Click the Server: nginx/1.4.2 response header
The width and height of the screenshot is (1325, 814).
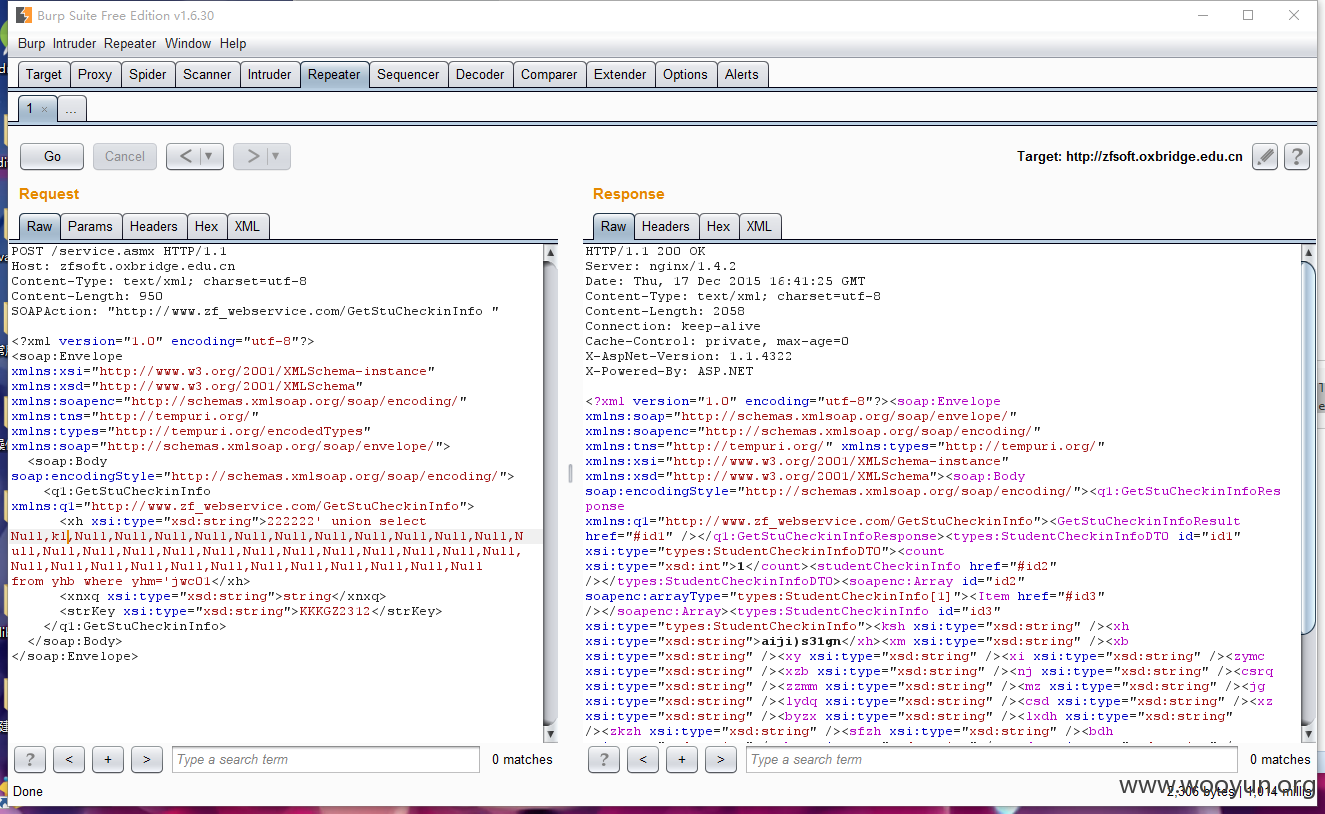pos(660,266)
